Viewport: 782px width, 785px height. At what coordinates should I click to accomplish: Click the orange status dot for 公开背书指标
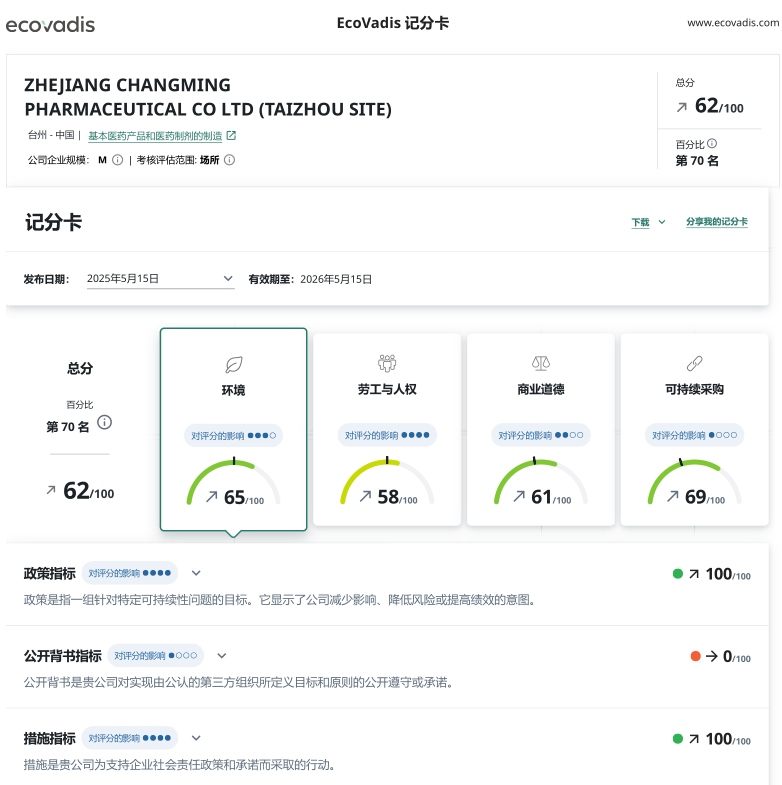(x=695, y=656)
